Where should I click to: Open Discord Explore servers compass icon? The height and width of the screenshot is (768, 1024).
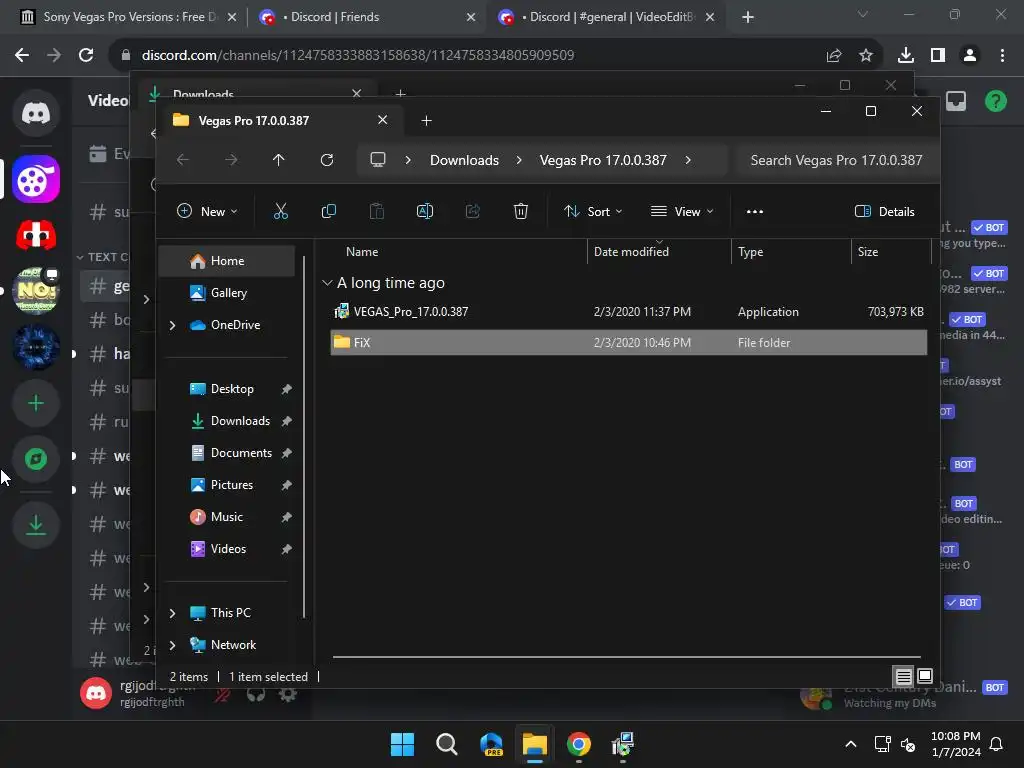point(36,459)
